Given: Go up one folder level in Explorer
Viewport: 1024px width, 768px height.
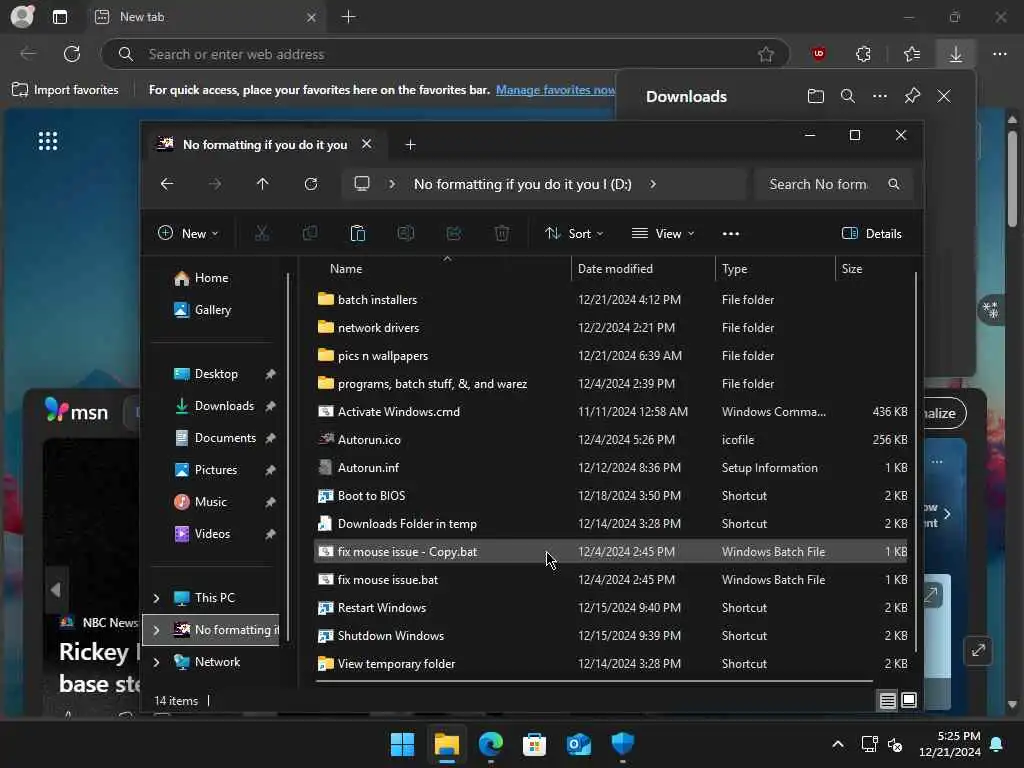Looking at the screenshot, I should pos(263,184).
